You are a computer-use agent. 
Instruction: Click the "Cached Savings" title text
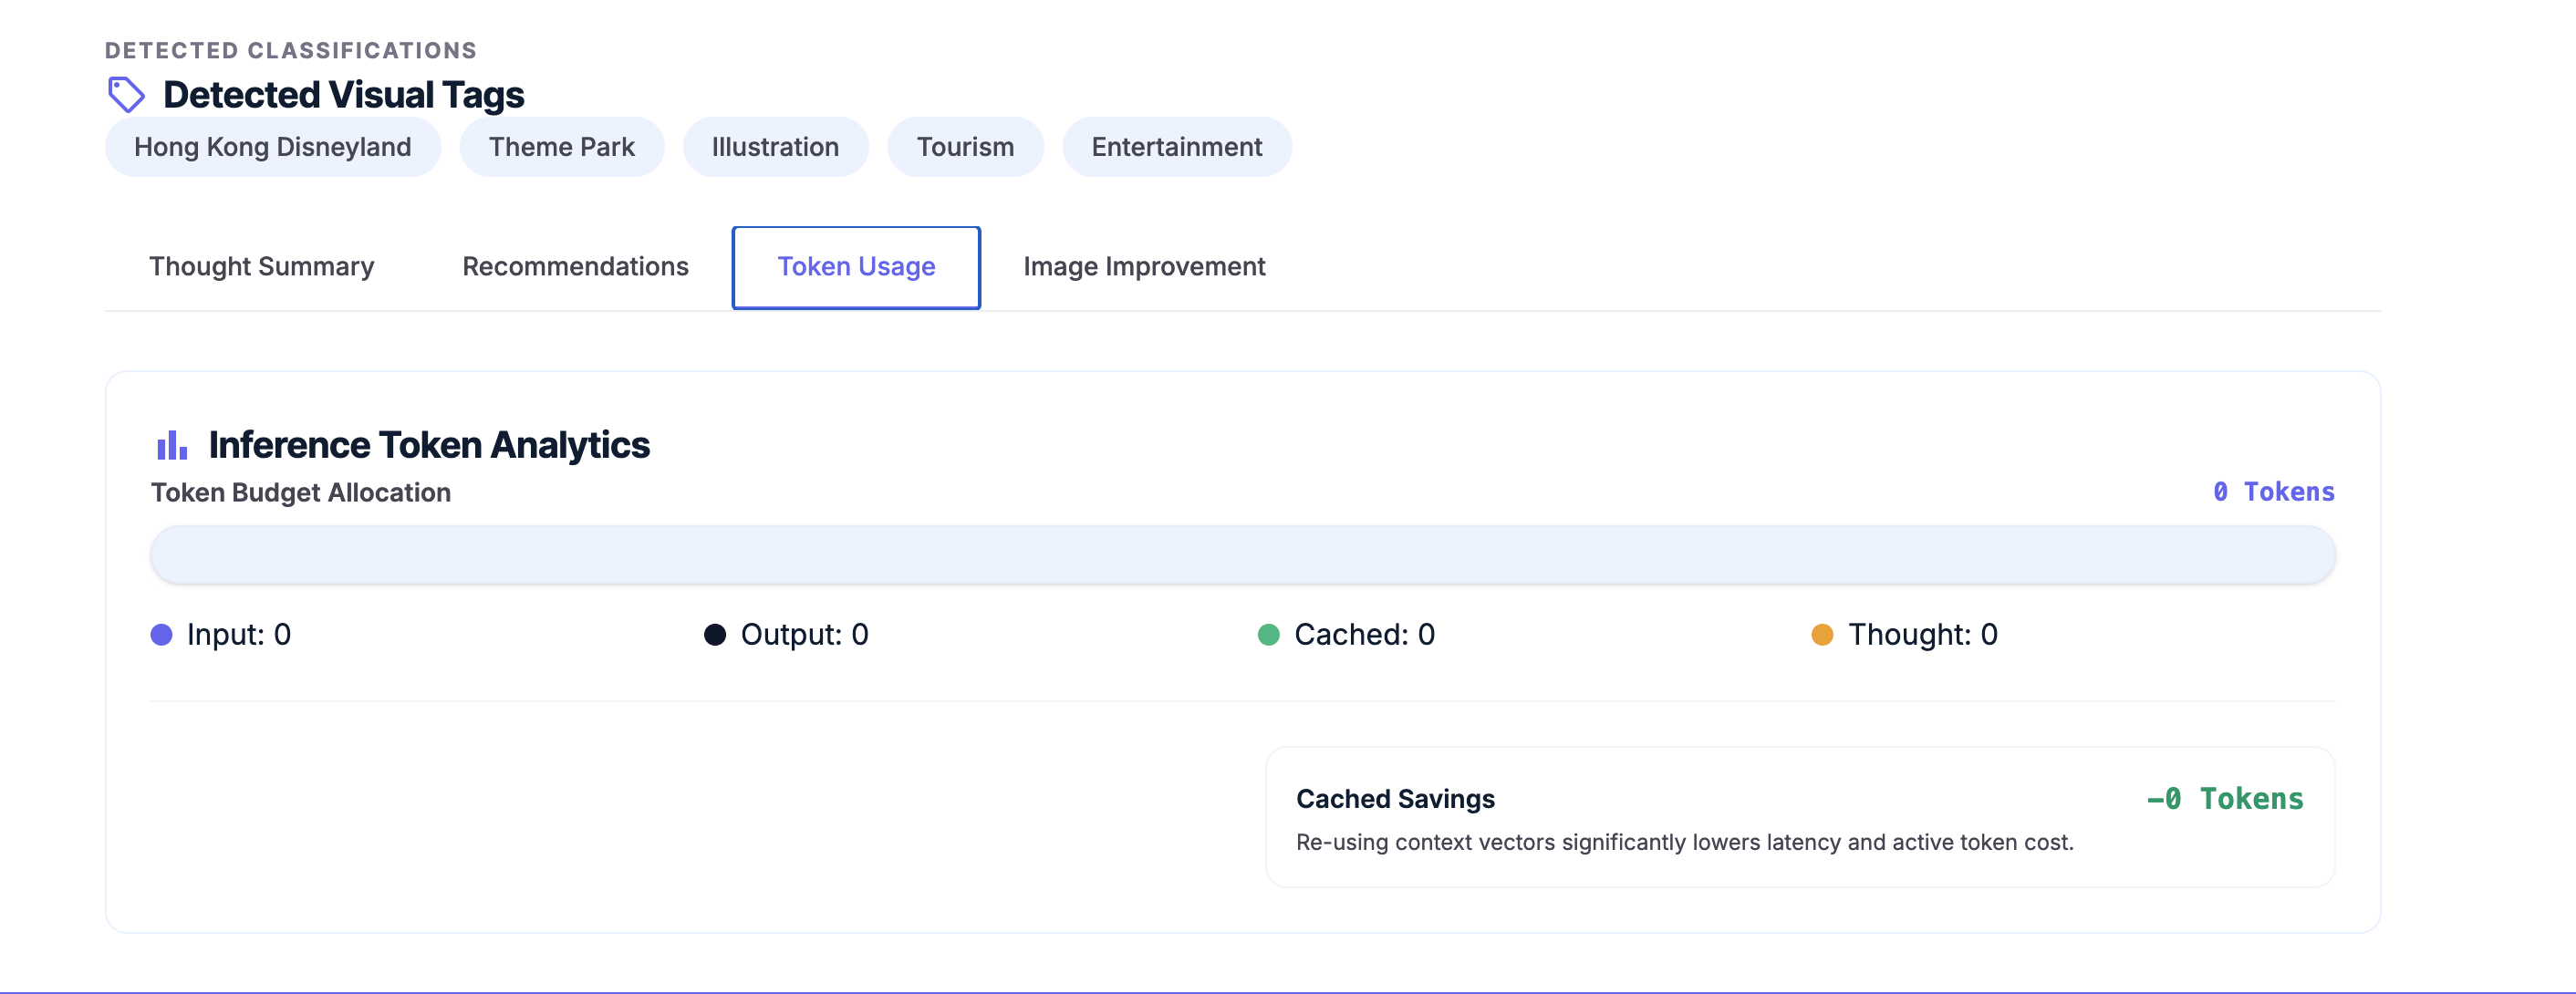coord(1395,799)
